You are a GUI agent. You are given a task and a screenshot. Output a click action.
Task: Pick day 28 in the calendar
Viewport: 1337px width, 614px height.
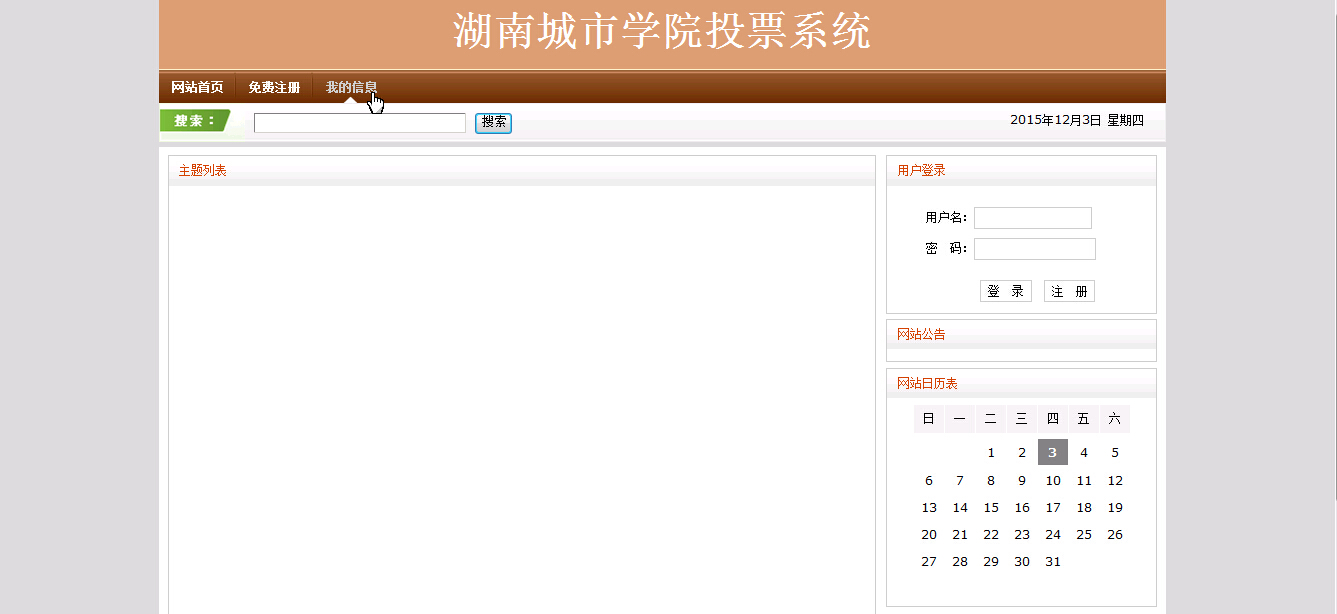coord(960,562)
